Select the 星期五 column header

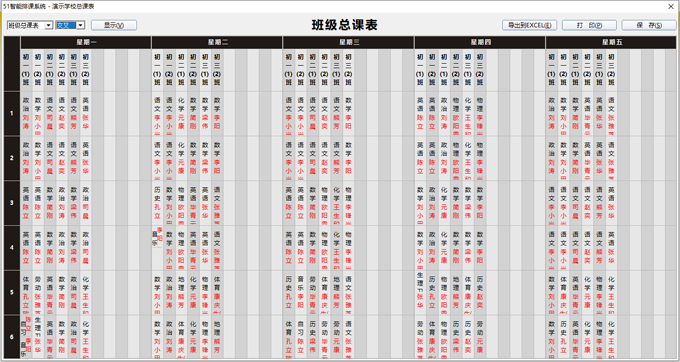pos(611,42)
